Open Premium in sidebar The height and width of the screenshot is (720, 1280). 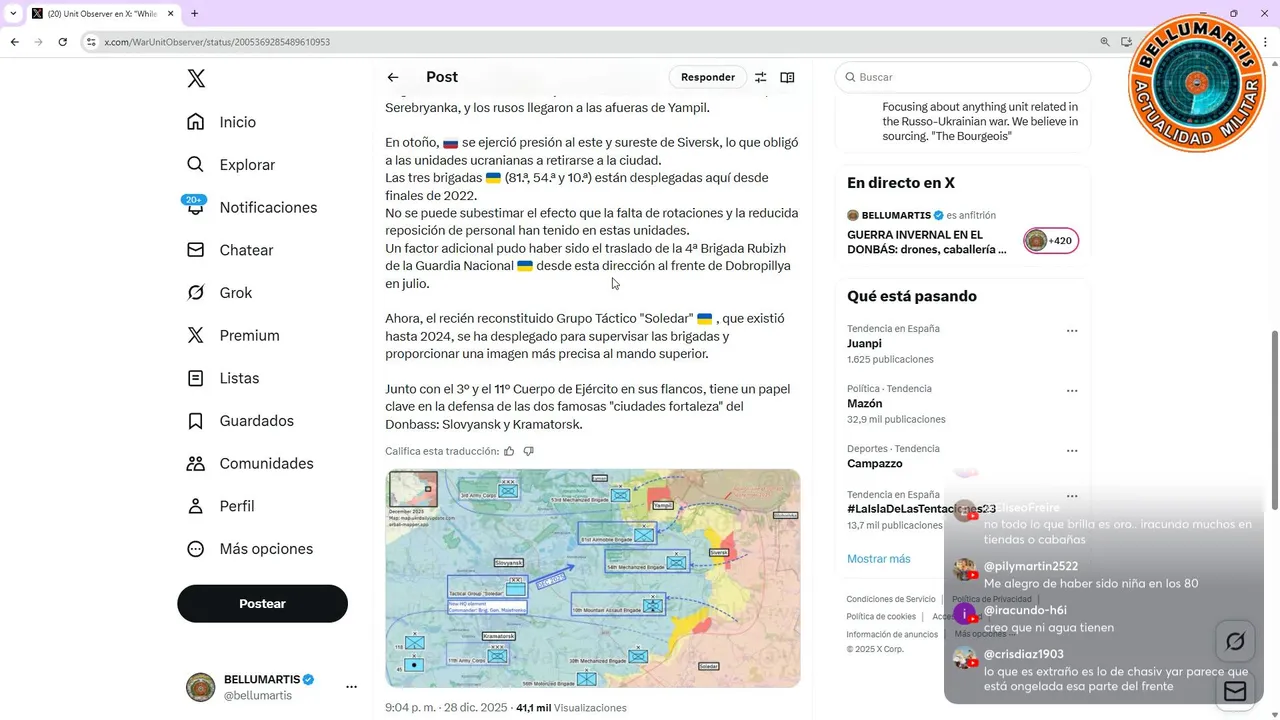233,336
